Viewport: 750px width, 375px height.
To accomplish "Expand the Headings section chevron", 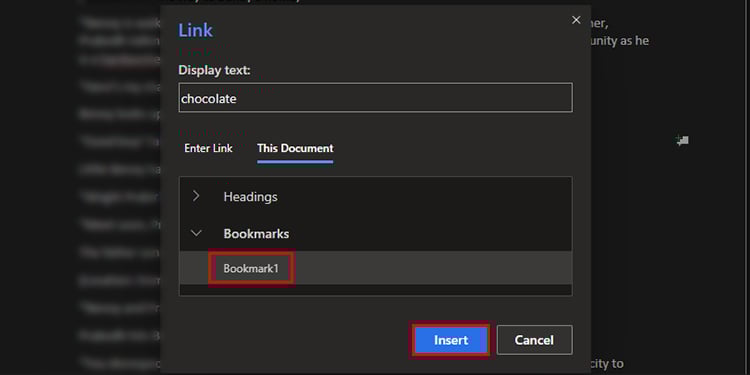I will 196,196.
